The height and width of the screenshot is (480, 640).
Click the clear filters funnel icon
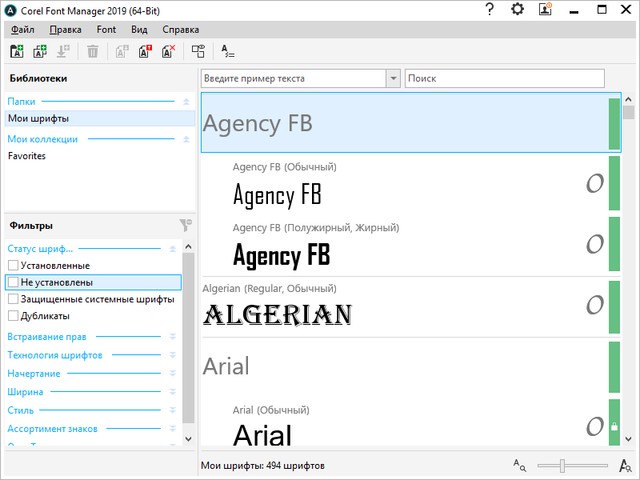[184, 226]
